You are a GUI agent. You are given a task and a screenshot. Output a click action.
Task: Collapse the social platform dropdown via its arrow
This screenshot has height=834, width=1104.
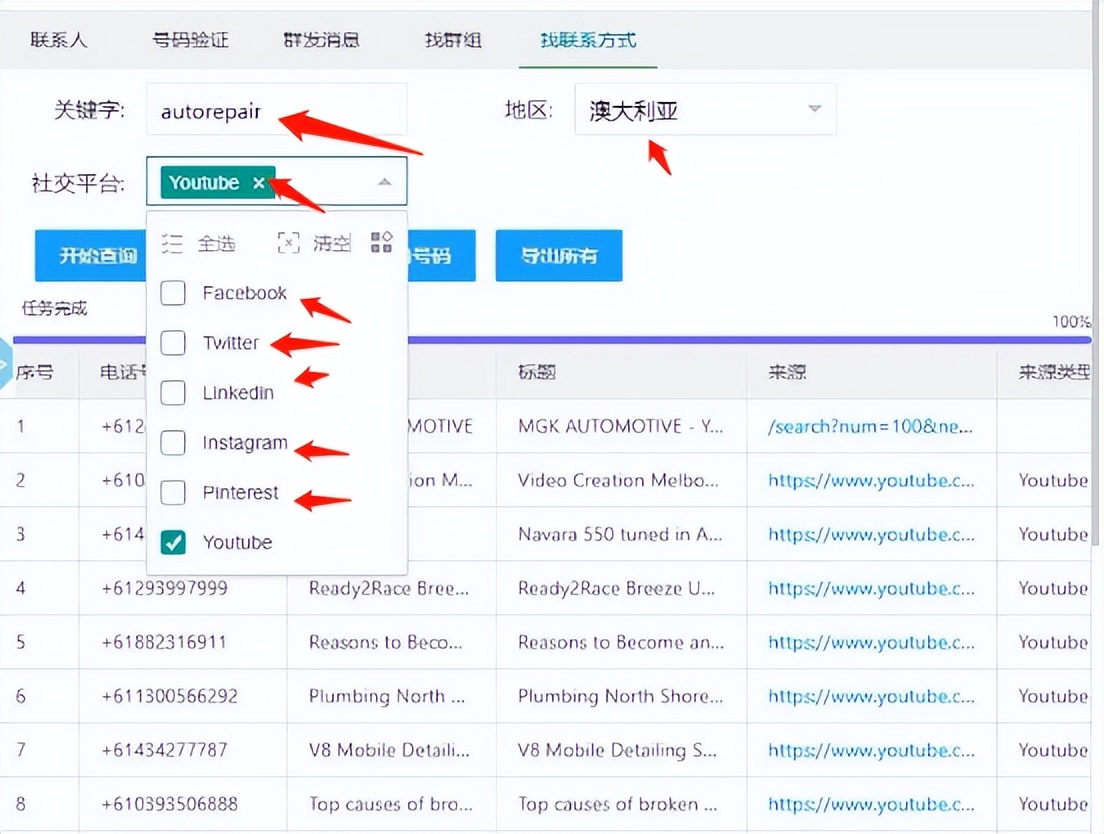click(x=384, y=182)
